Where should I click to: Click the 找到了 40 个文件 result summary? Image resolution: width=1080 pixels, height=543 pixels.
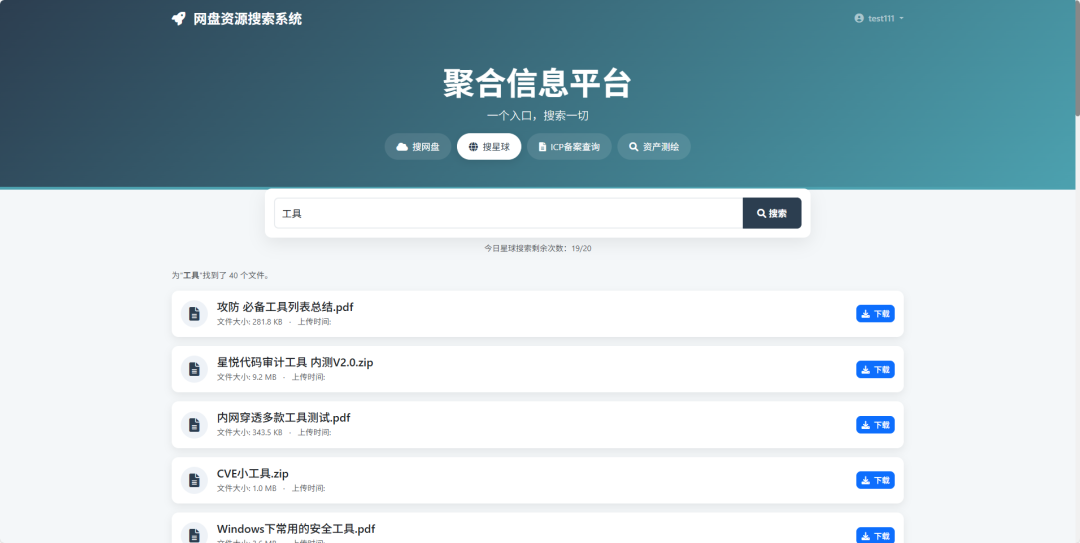coord(220,276)
